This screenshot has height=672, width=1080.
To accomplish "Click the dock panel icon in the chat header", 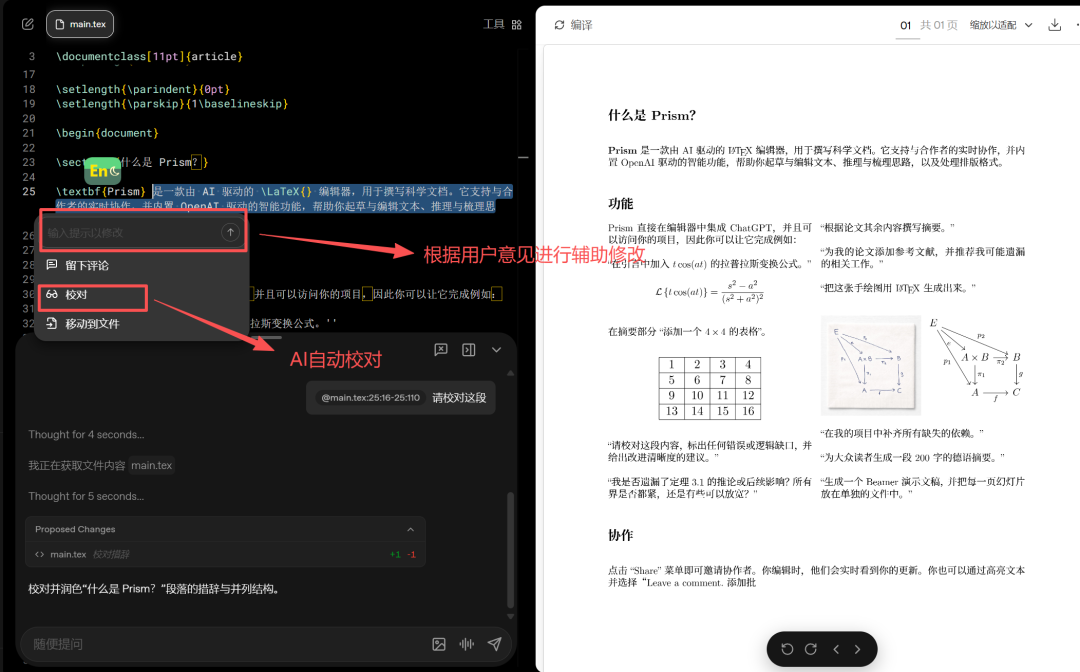I will coord(469,350).
